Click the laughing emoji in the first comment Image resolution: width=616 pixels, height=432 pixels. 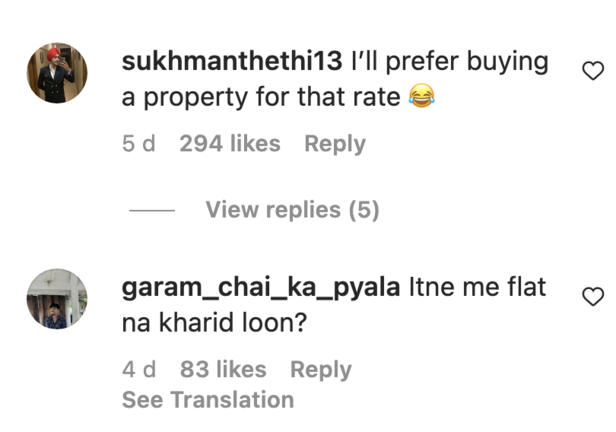click(x=422, y=98)
